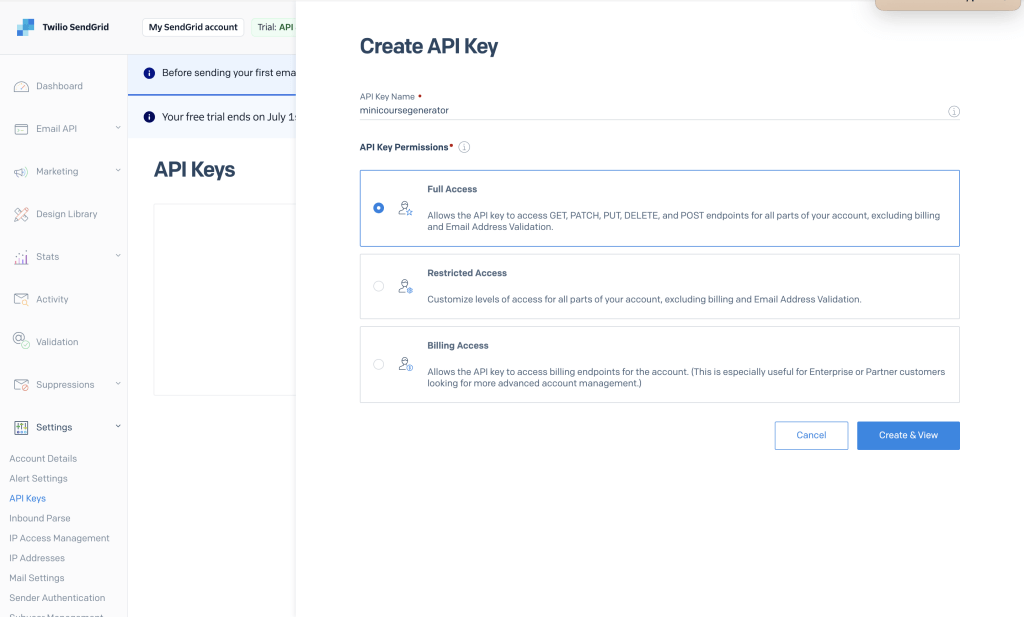
Task: Click the API Key Name input field
Action: [x=650, y=111]
